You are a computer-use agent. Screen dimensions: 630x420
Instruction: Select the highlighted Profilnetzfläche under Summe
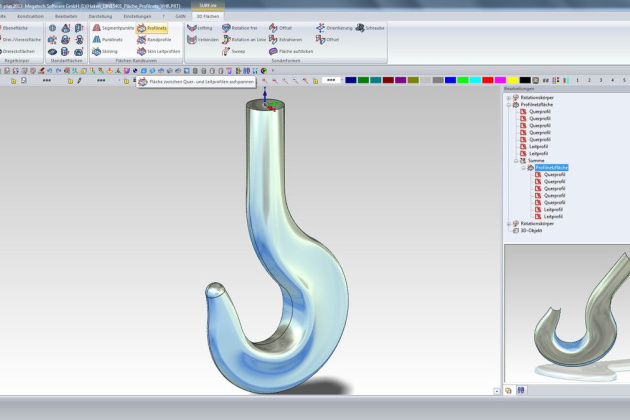pyautogui.click(x=551, y=167)
